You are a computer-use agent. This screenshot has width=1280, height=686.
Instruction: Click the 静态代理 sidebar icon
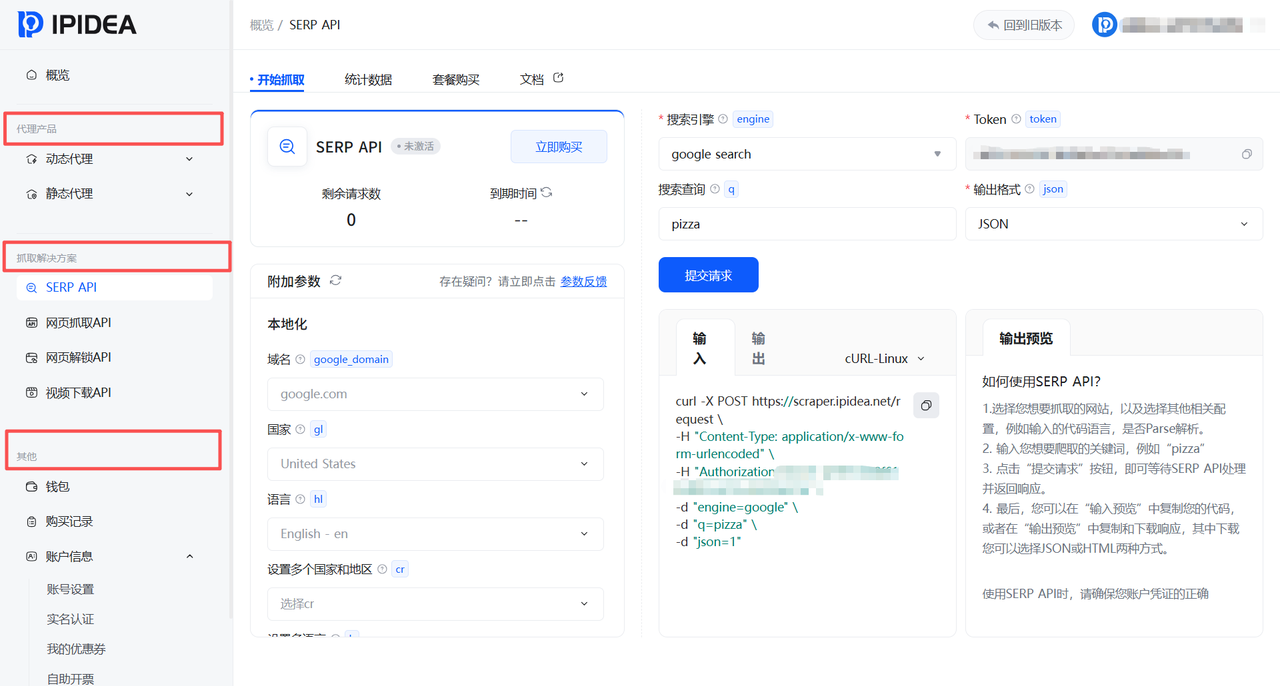[31, 194]
